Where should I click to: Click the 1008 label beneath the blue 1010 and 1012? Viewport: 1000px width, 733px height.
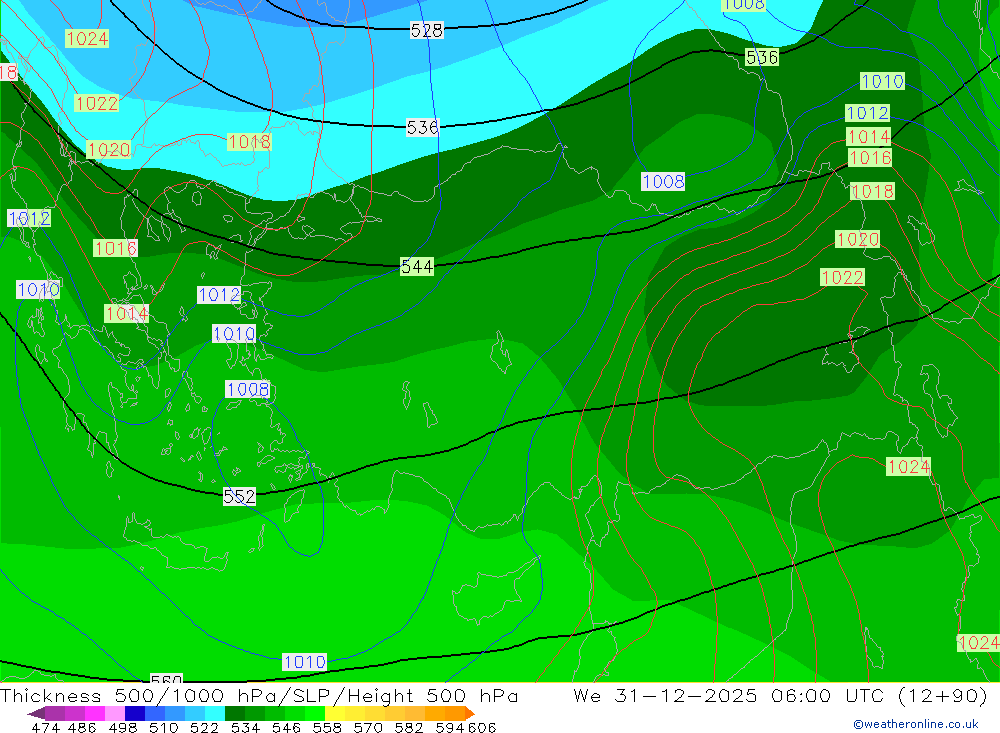tap(248, 389)
